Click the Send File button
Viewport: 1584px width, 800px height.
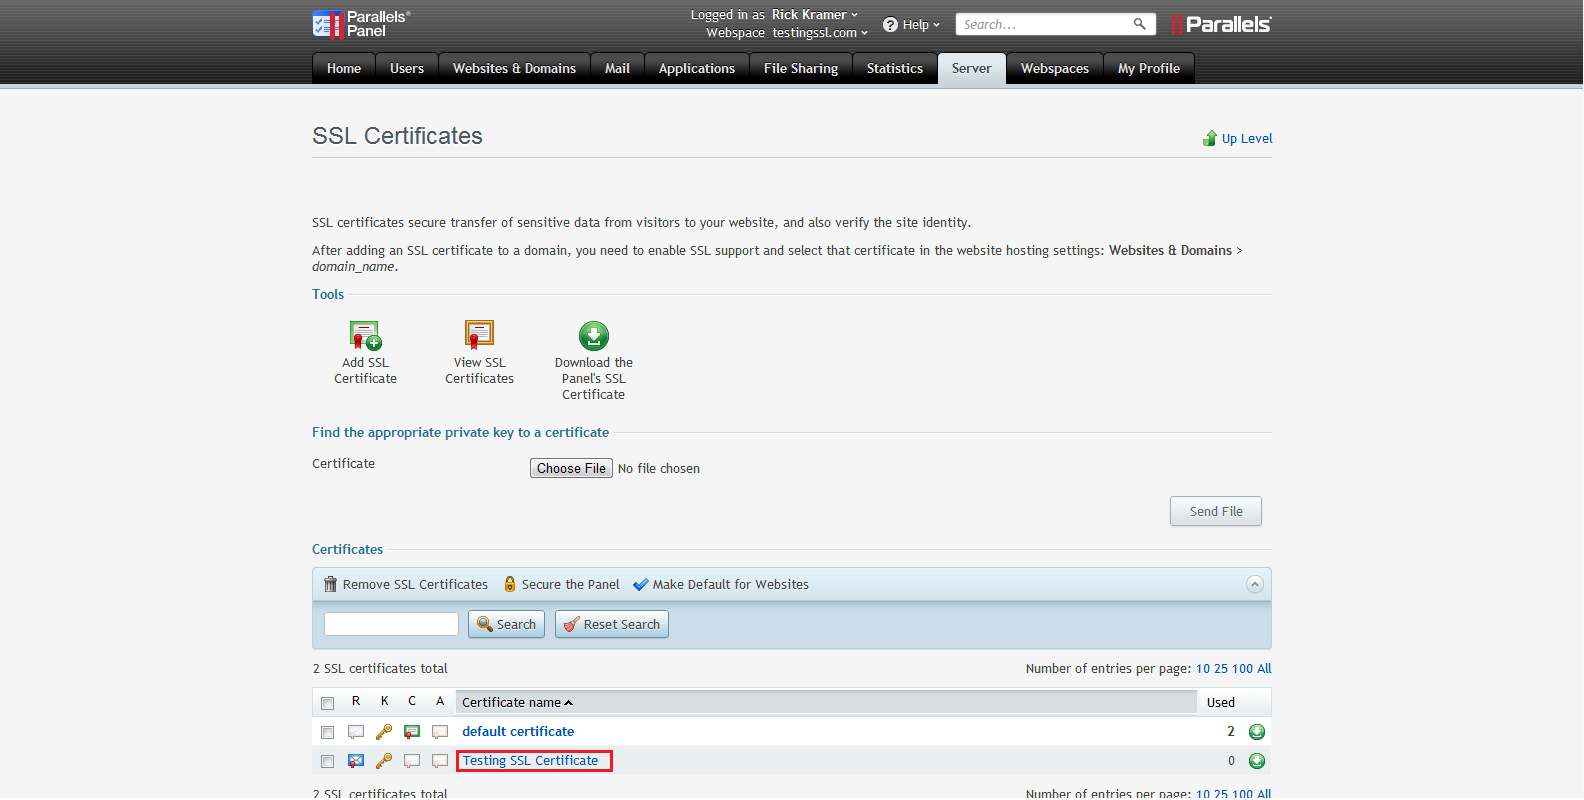1216,511
